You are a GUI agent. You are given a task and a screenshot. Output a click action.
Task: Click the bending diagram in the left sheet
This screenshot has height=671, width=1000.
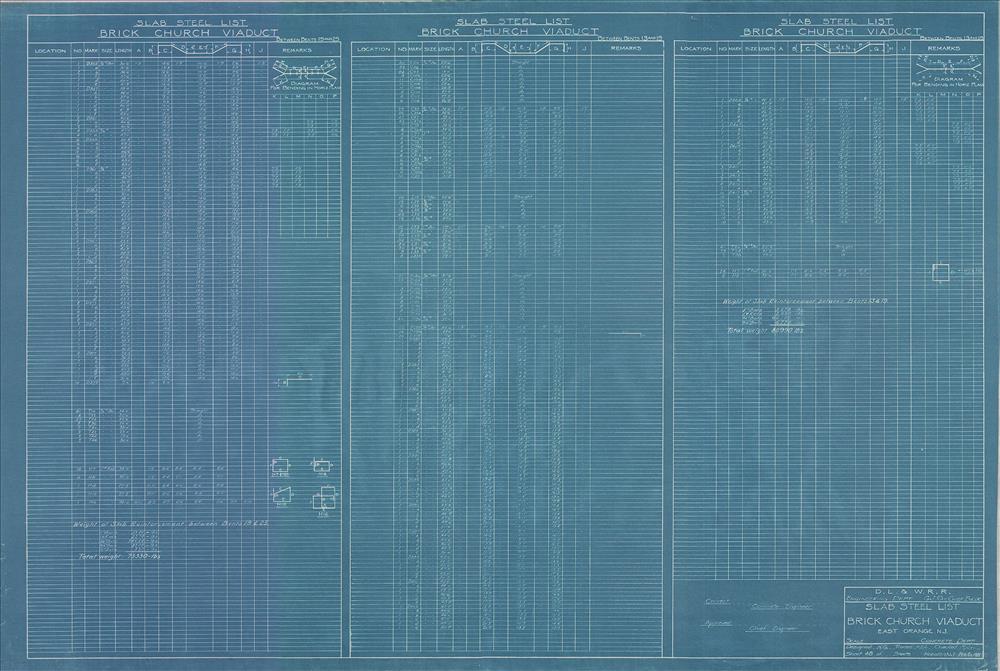(305, 75)
